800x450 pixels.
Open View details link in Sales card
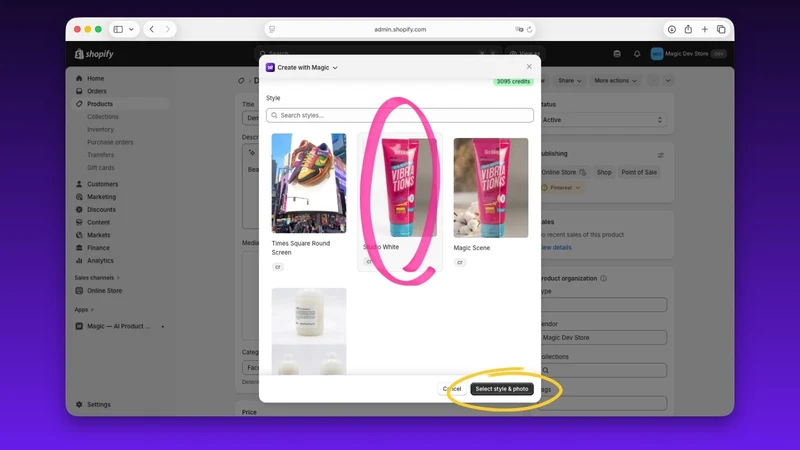556,247
